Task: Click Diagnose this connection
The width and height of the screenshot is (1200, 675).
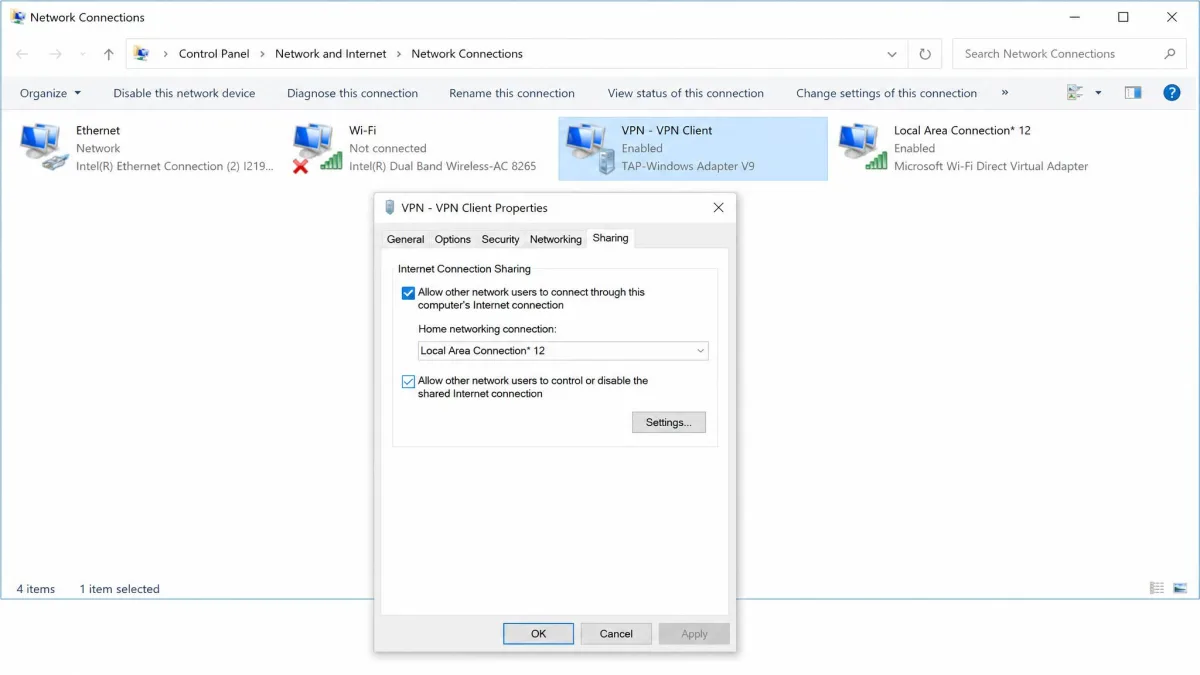Action: tap(352, 93)
